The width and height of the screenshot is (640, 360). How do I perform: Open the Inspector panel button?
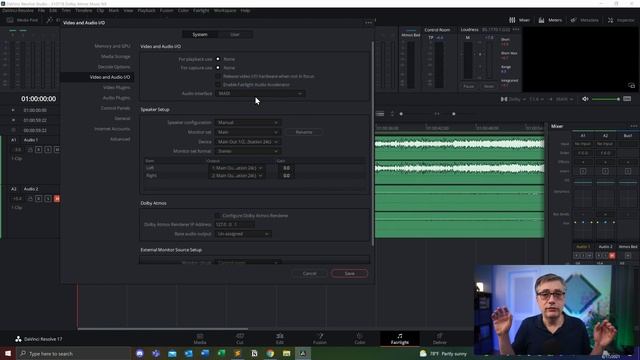pyautogui.click(x=621, y=20)
